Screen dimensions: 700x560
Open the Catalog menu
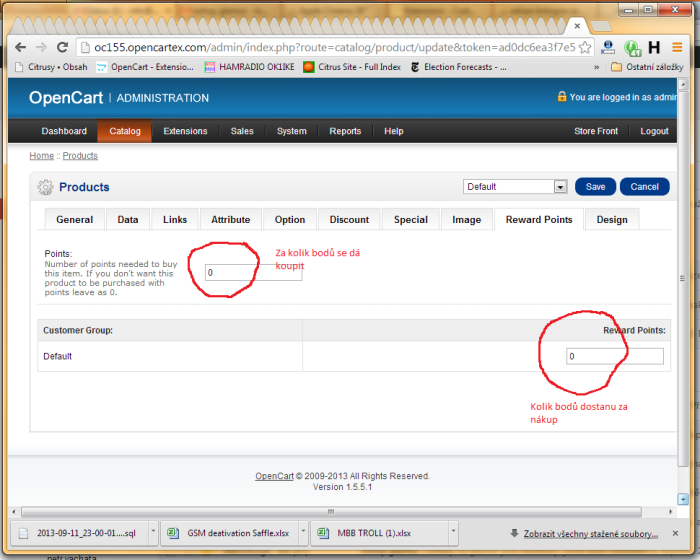pos(125,131)
